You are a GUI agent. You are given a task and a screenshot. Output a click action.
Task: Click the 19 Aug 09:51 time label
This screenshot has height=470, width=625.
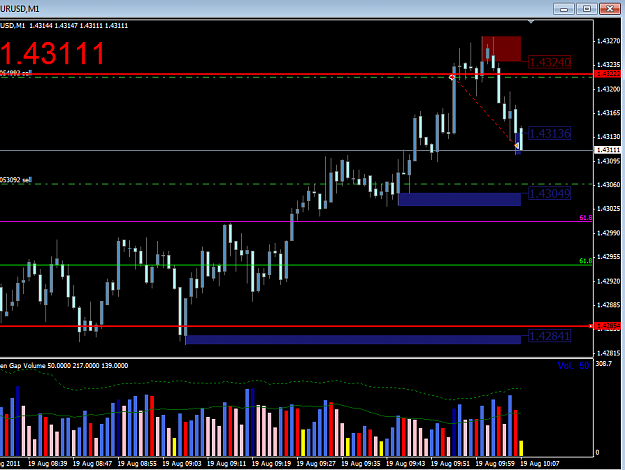pyautogui.click(x=450, y=464)
